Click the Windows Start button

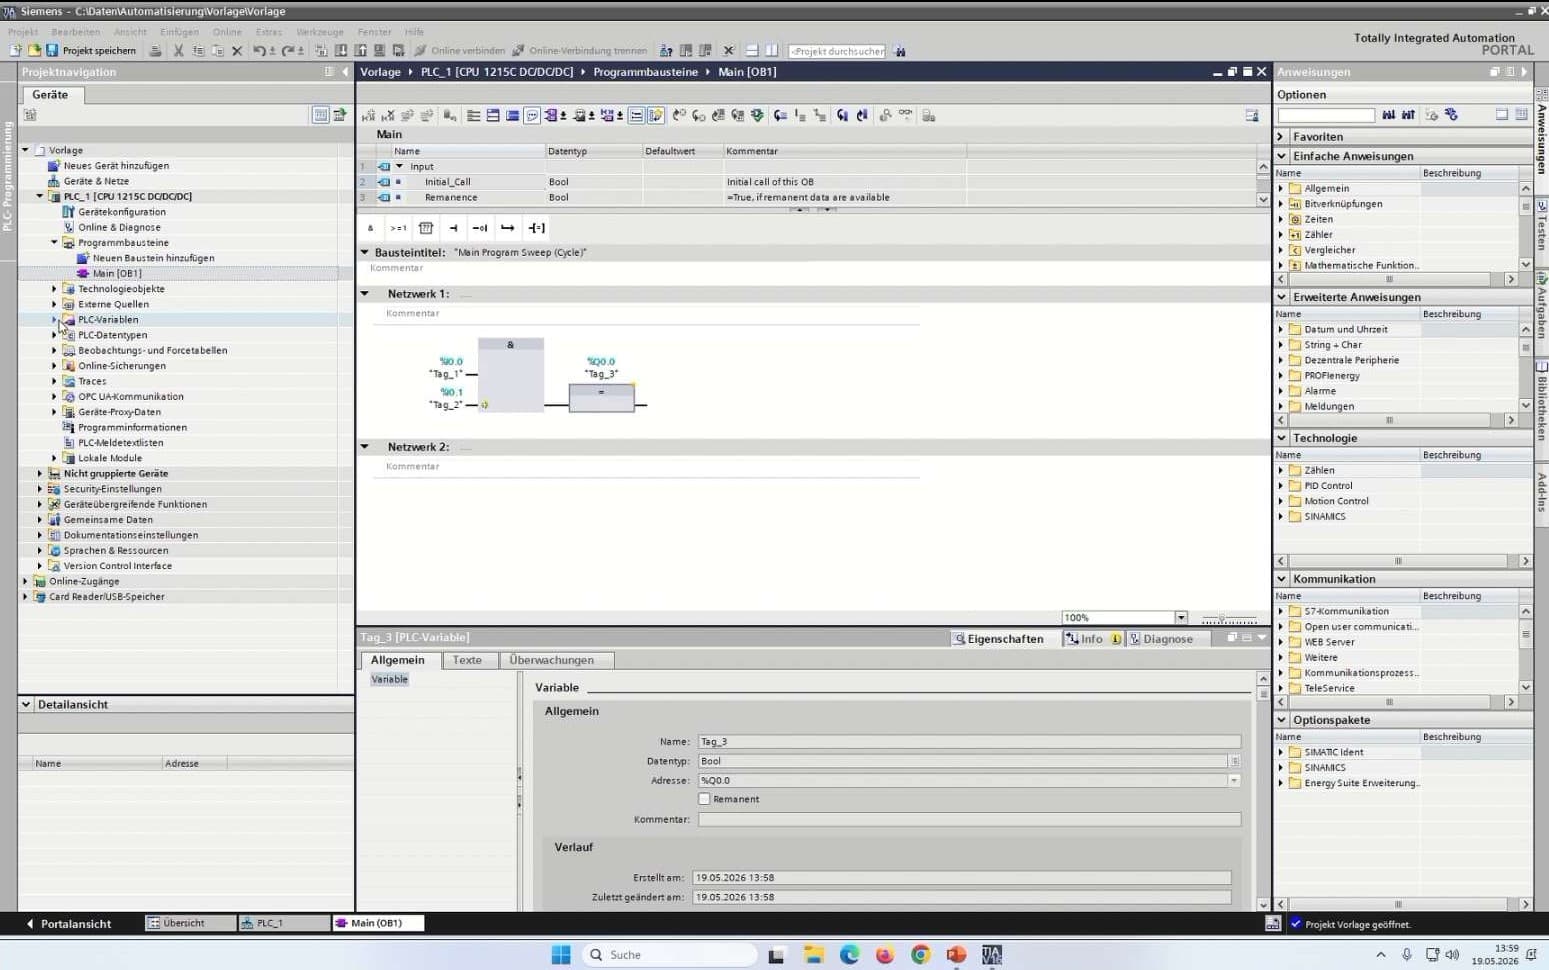click(561, 955)
